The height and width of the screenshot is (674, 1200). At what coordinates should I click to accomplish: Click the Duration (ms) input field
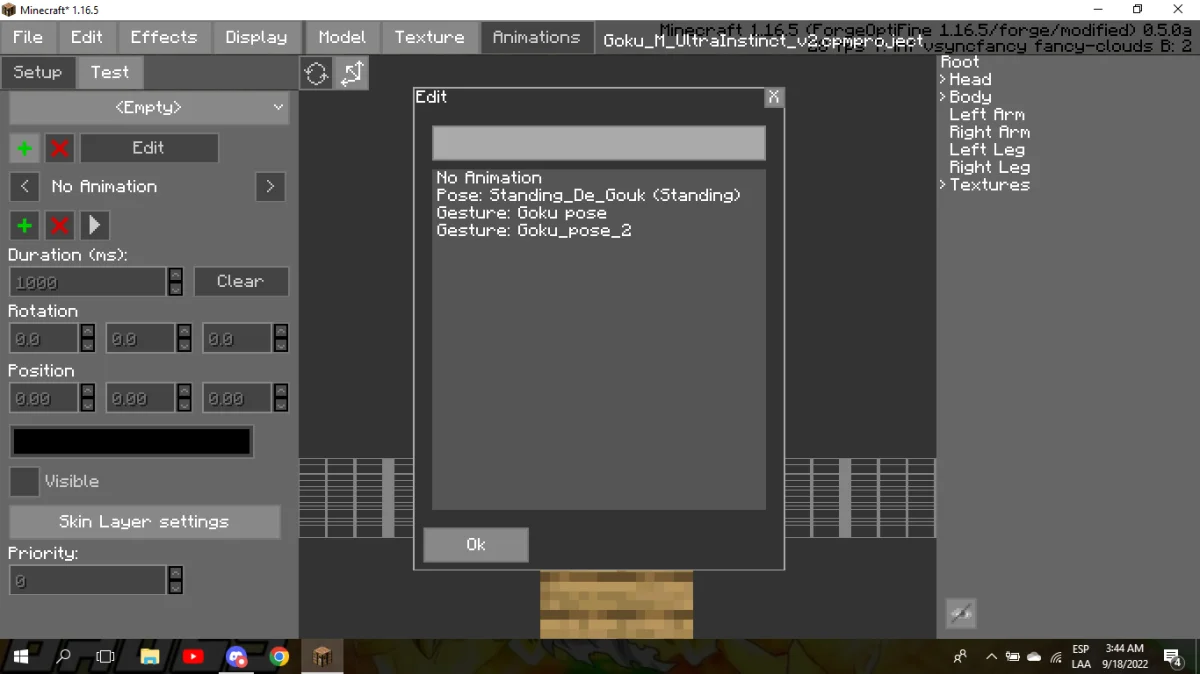point(88,282)
